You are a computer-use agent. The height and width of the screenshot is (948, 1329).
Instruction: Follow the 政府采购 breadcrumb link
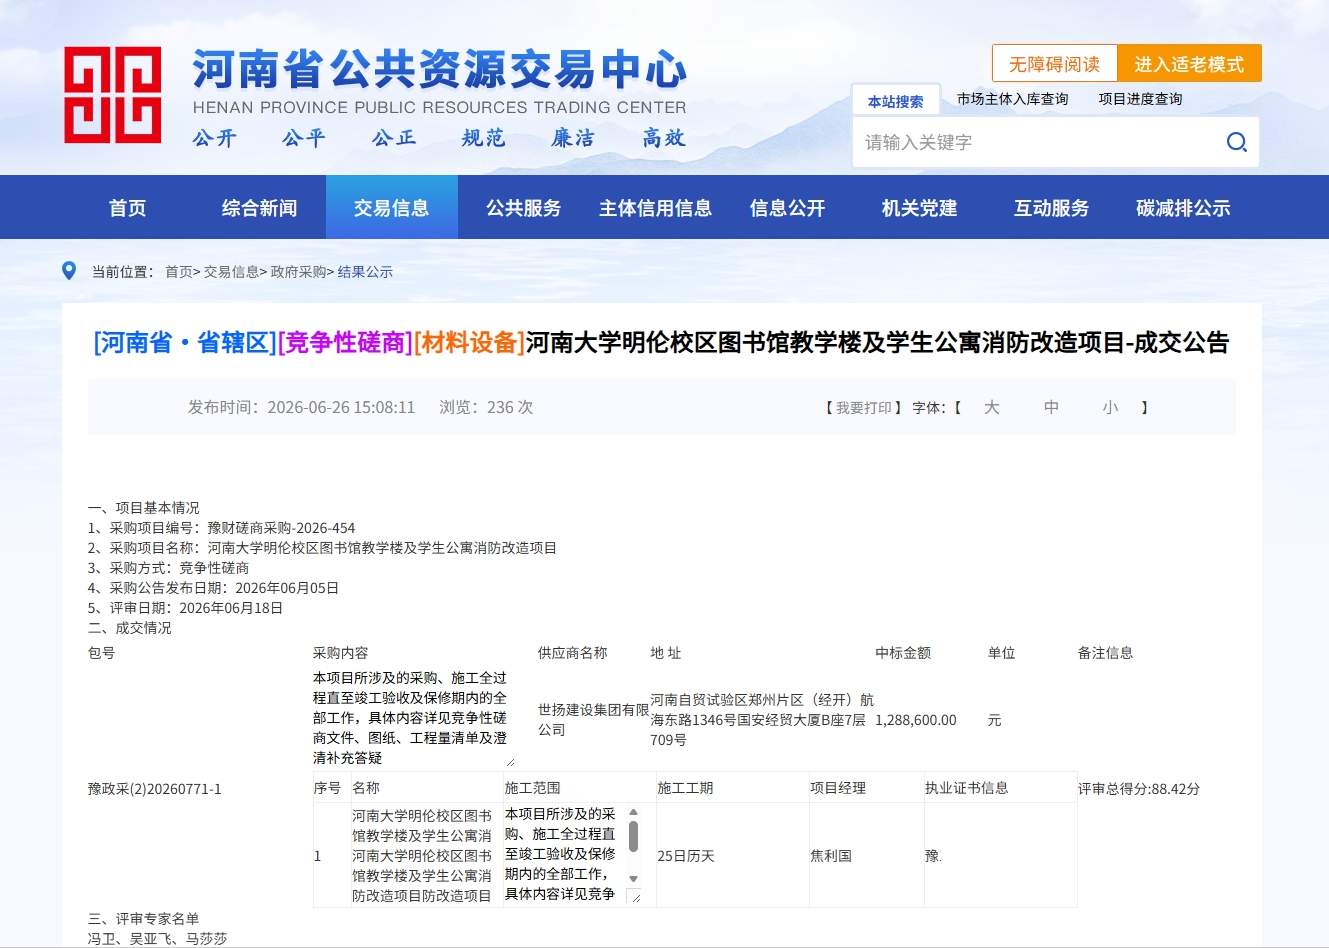[x=298, y=272]
